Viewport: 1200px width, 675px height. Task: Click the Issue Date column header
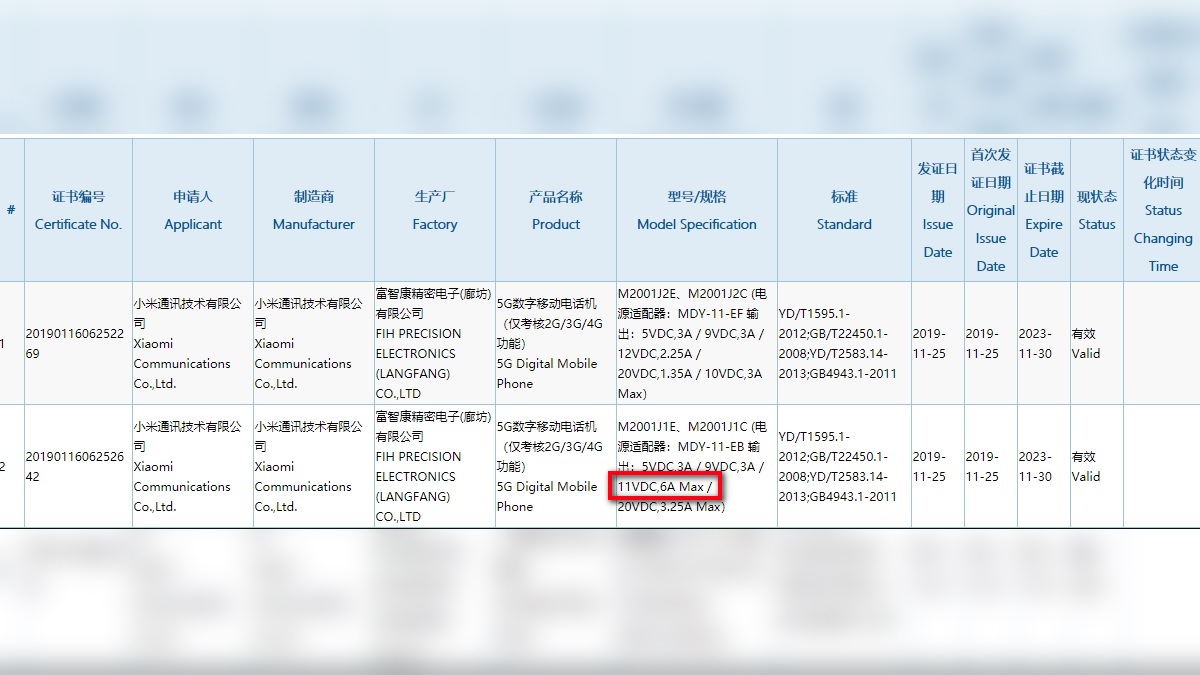936,210
